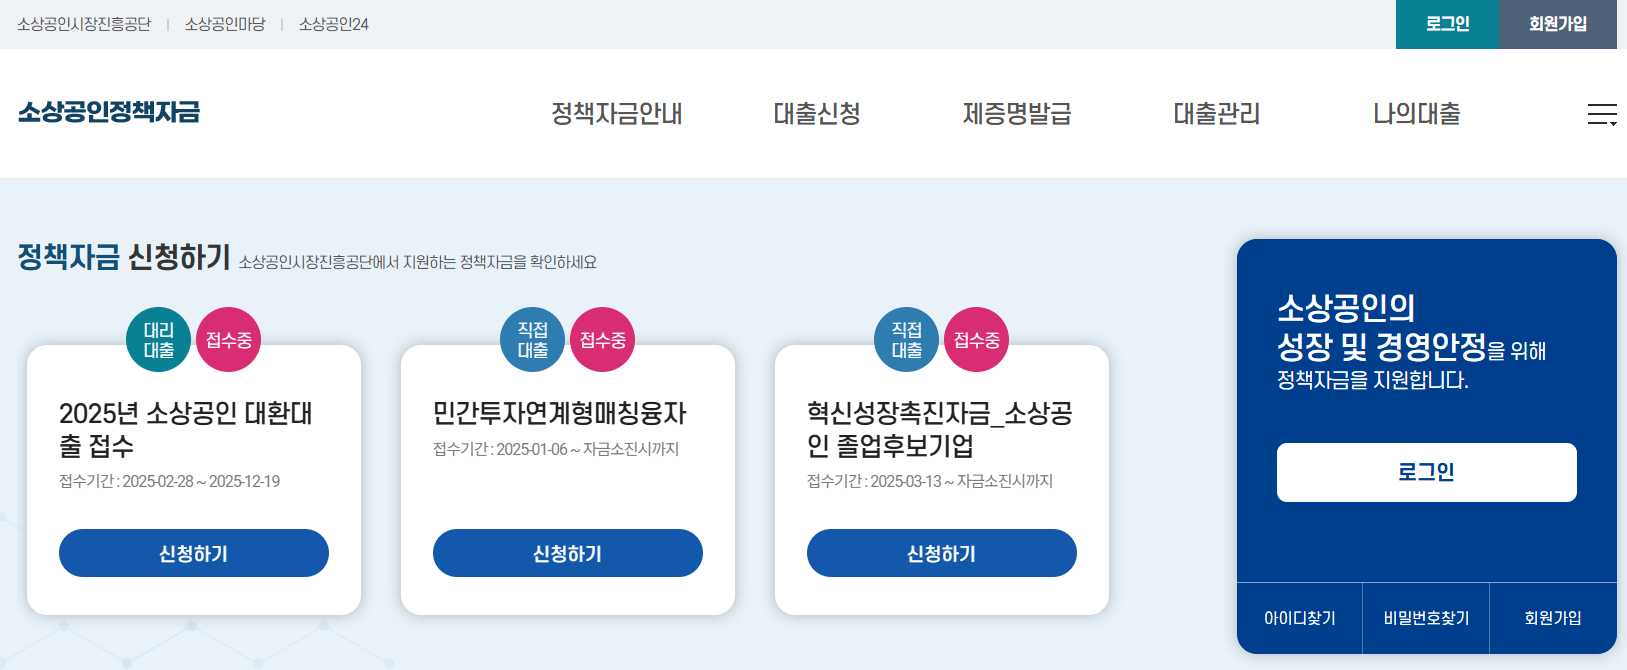Open the 대출관리 menu
Image resolution: width=1627 pixels, height=670 pixels.
pos(1216,114)
